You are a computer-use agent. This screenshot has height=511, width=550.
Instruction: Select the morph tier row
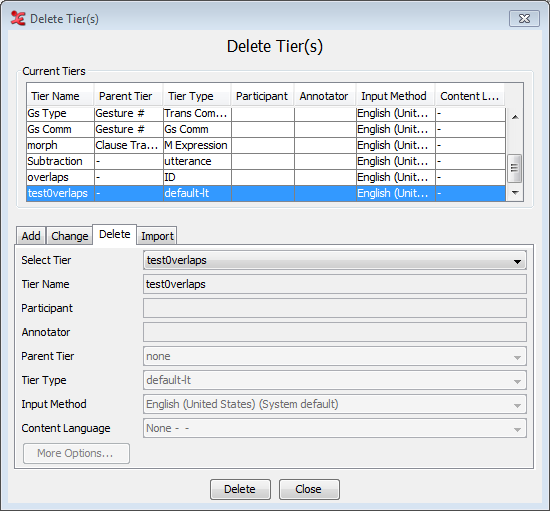pos(266,145)
